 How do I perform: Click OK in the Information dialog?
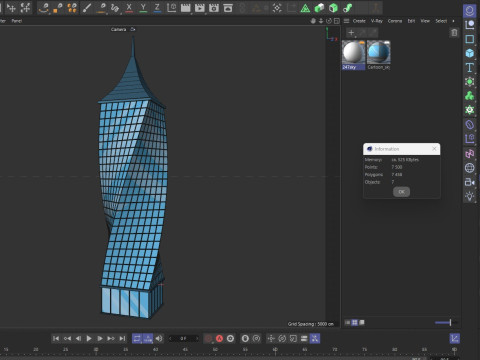401,192
